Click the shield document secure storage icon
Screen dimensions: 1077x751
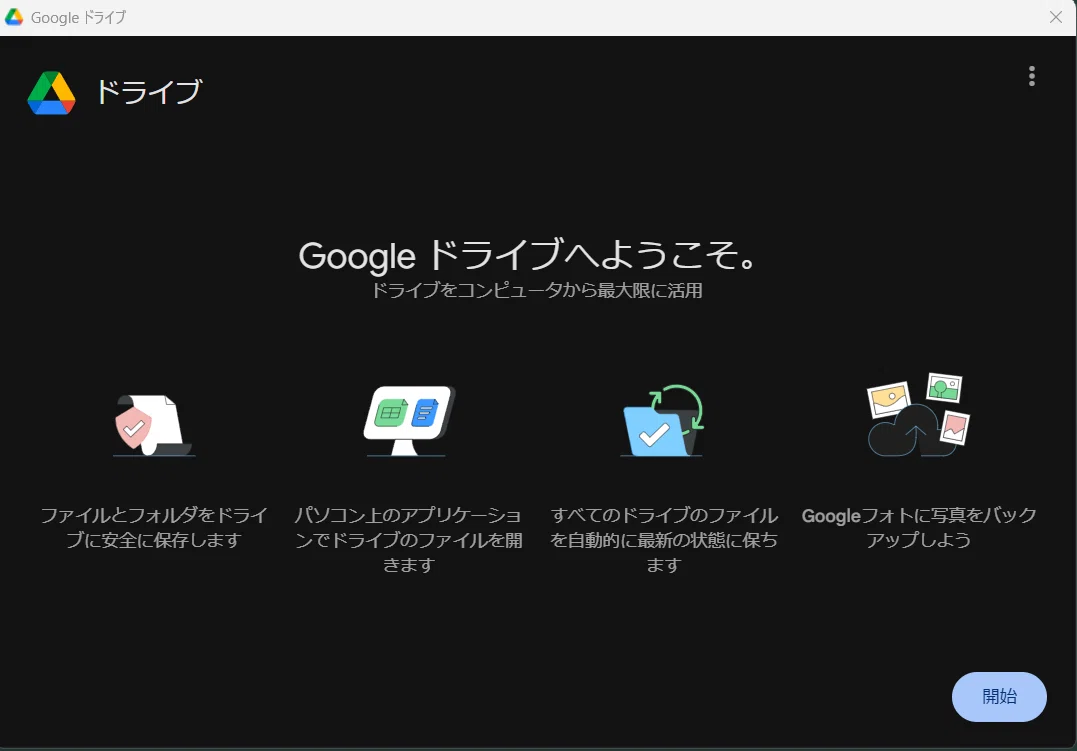[x=154, y=425]
